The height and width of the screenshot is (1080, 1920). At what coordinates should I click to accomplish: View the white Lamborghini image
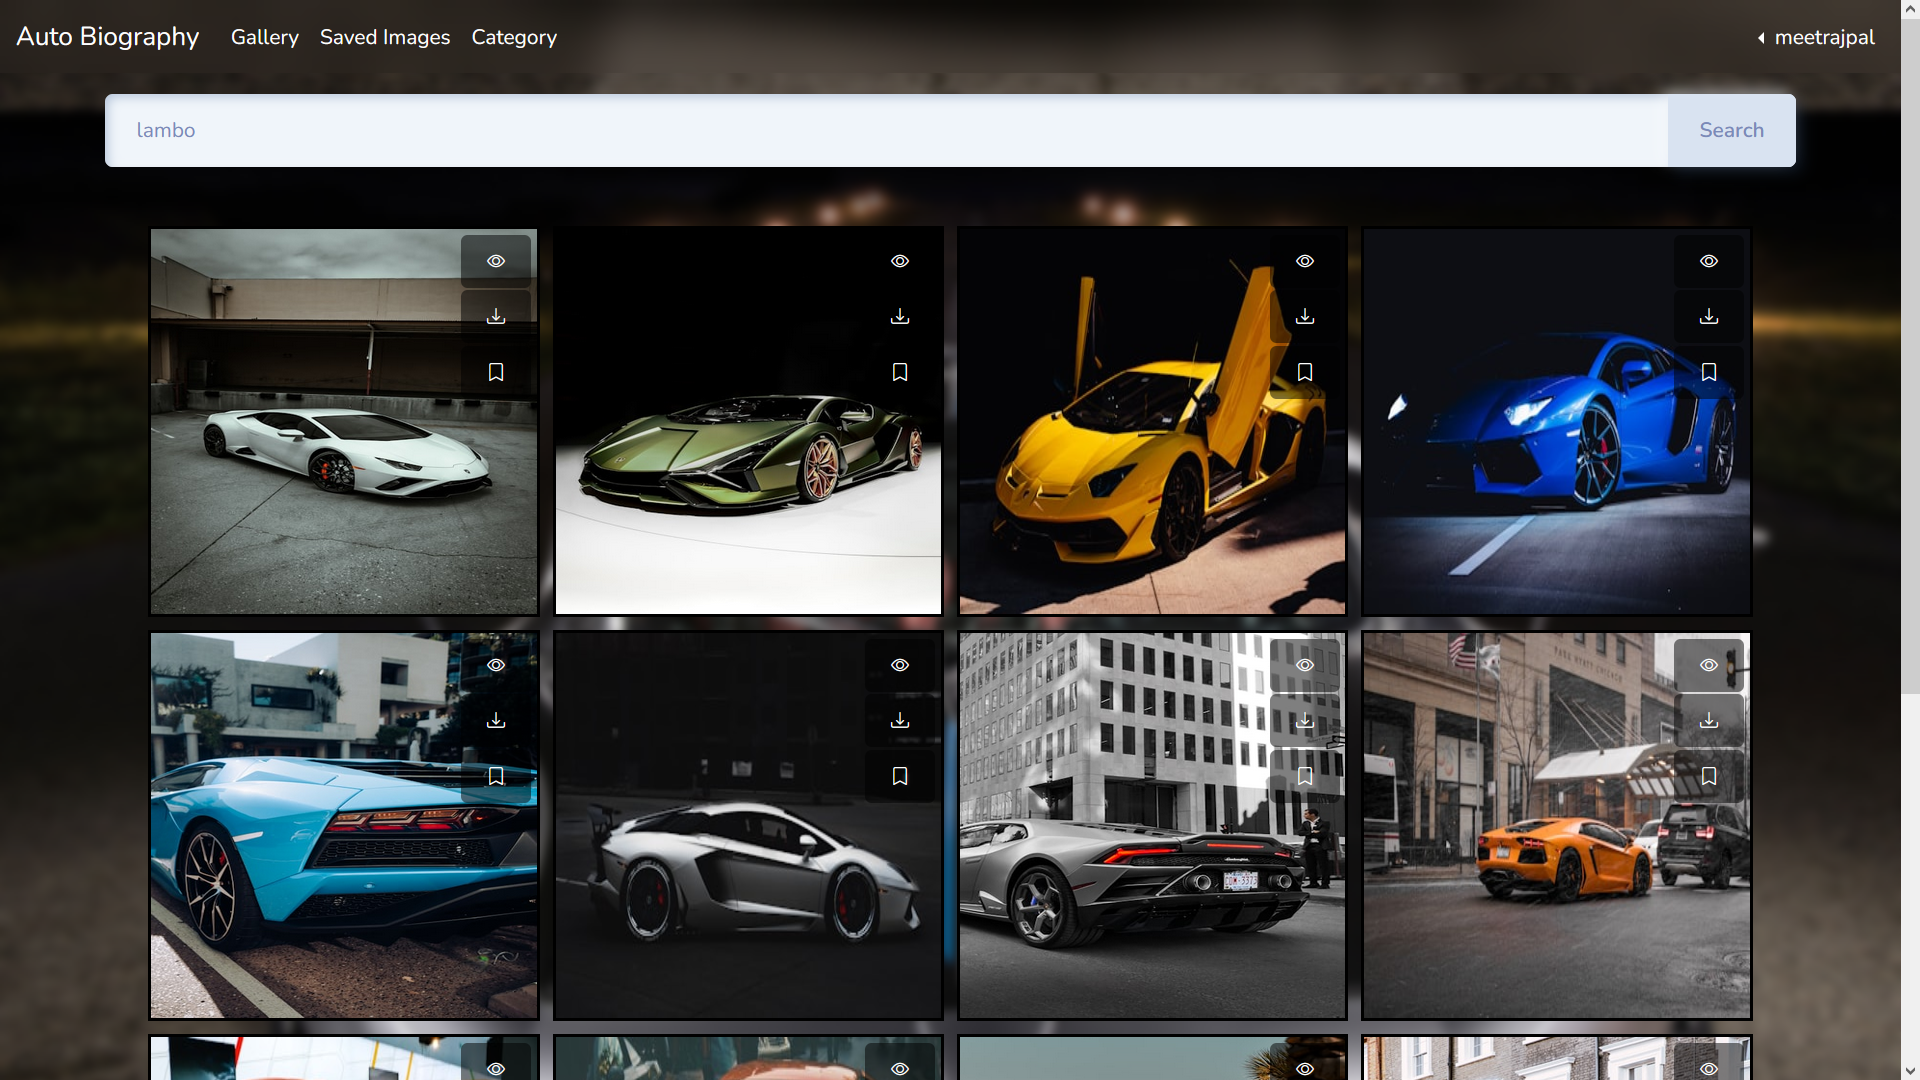496,261
